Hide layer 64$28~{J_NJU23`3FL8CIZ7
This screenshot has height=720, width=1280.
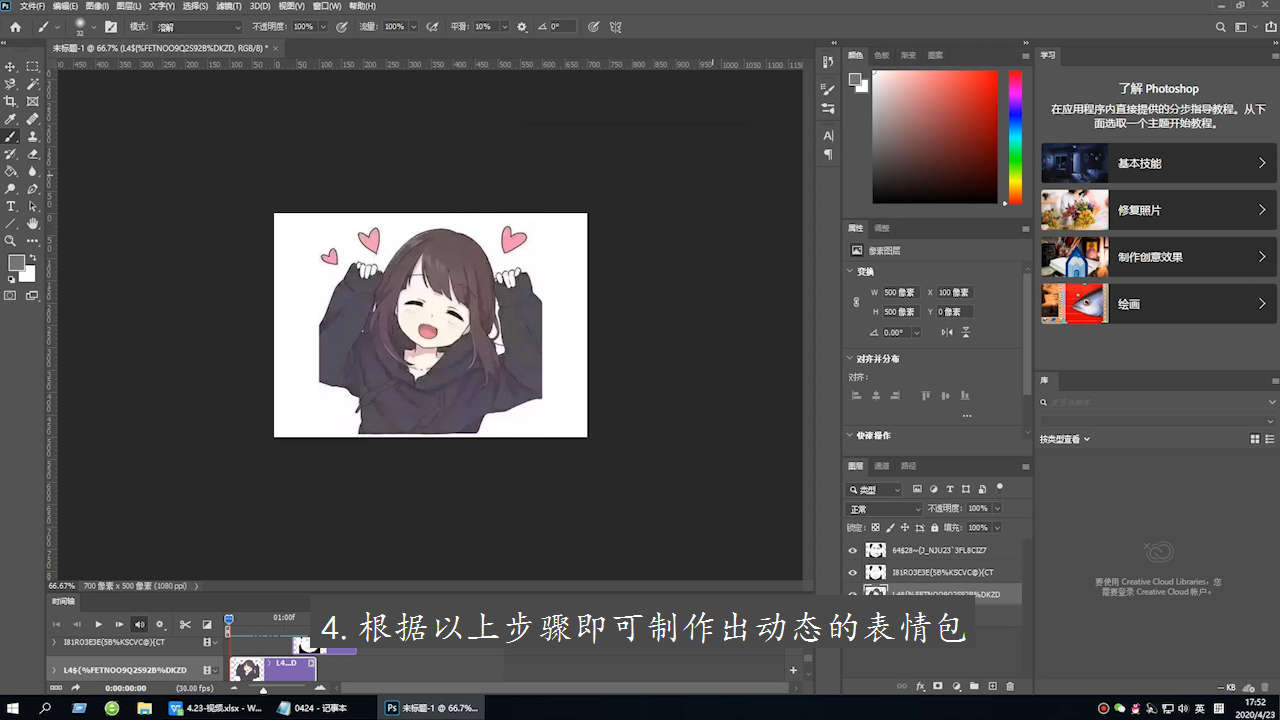point(853,550)
